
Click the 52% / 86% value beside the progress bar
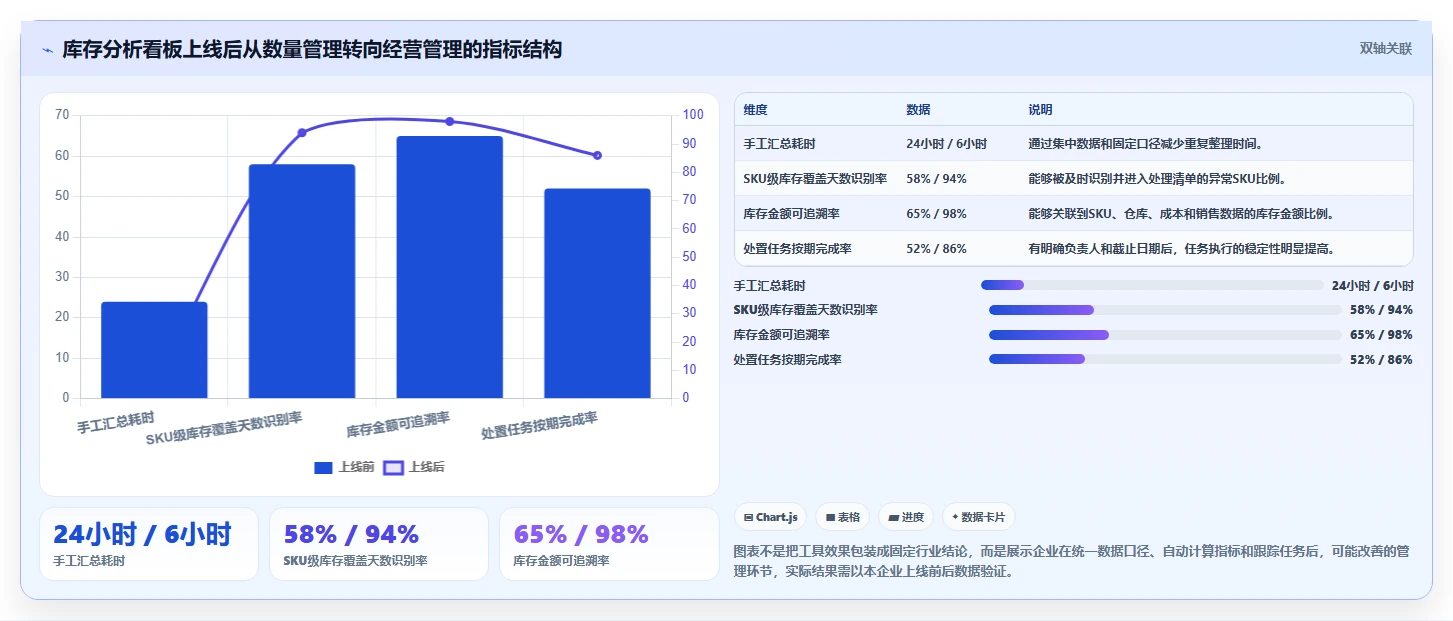tap(1381, 359)
